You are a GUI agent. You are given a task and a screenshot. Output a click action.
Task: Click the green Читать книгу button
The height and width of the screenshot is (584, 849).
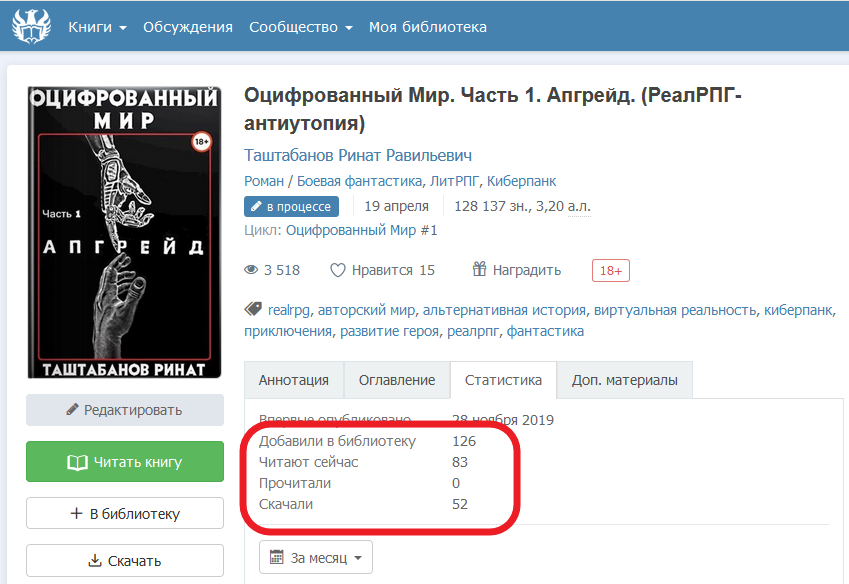125,462
